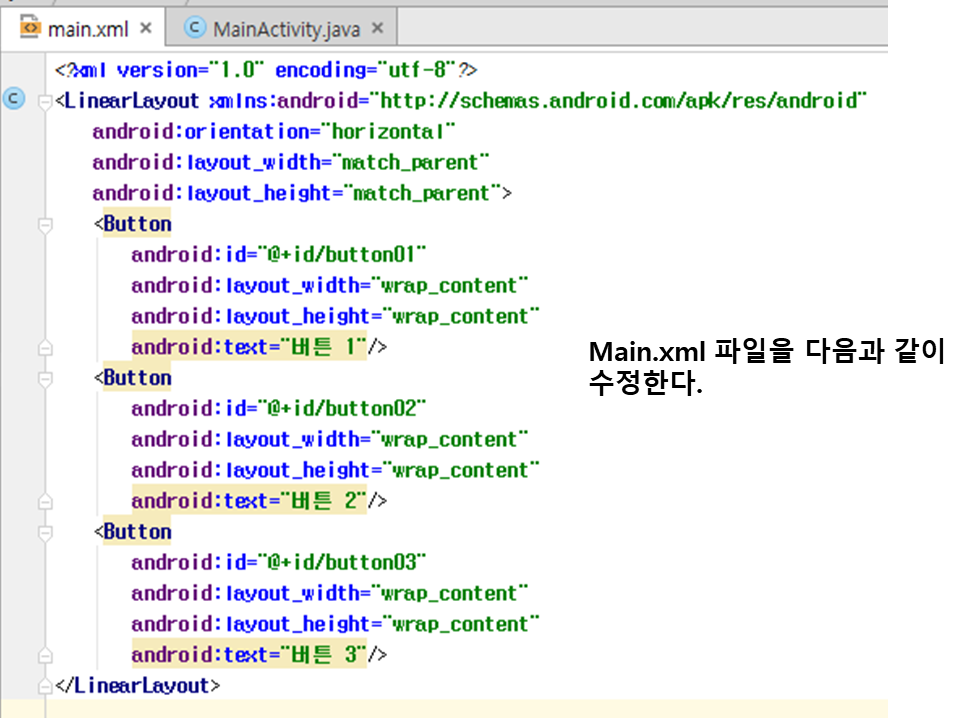Image resolution: width=960 pixels, height=720 pixels.
Task: Click the main.xml file type icon
Action: point(30,29)
